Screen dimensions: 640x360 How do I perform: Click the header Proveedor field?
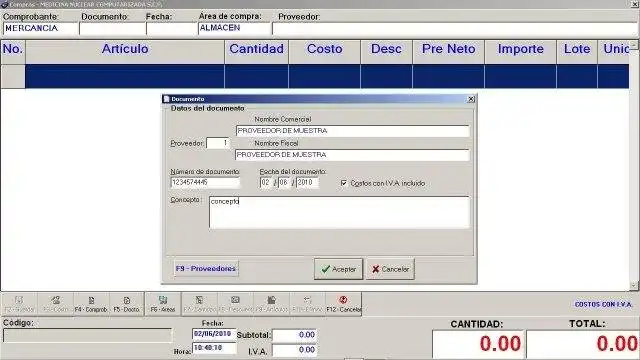click(455, 29)
